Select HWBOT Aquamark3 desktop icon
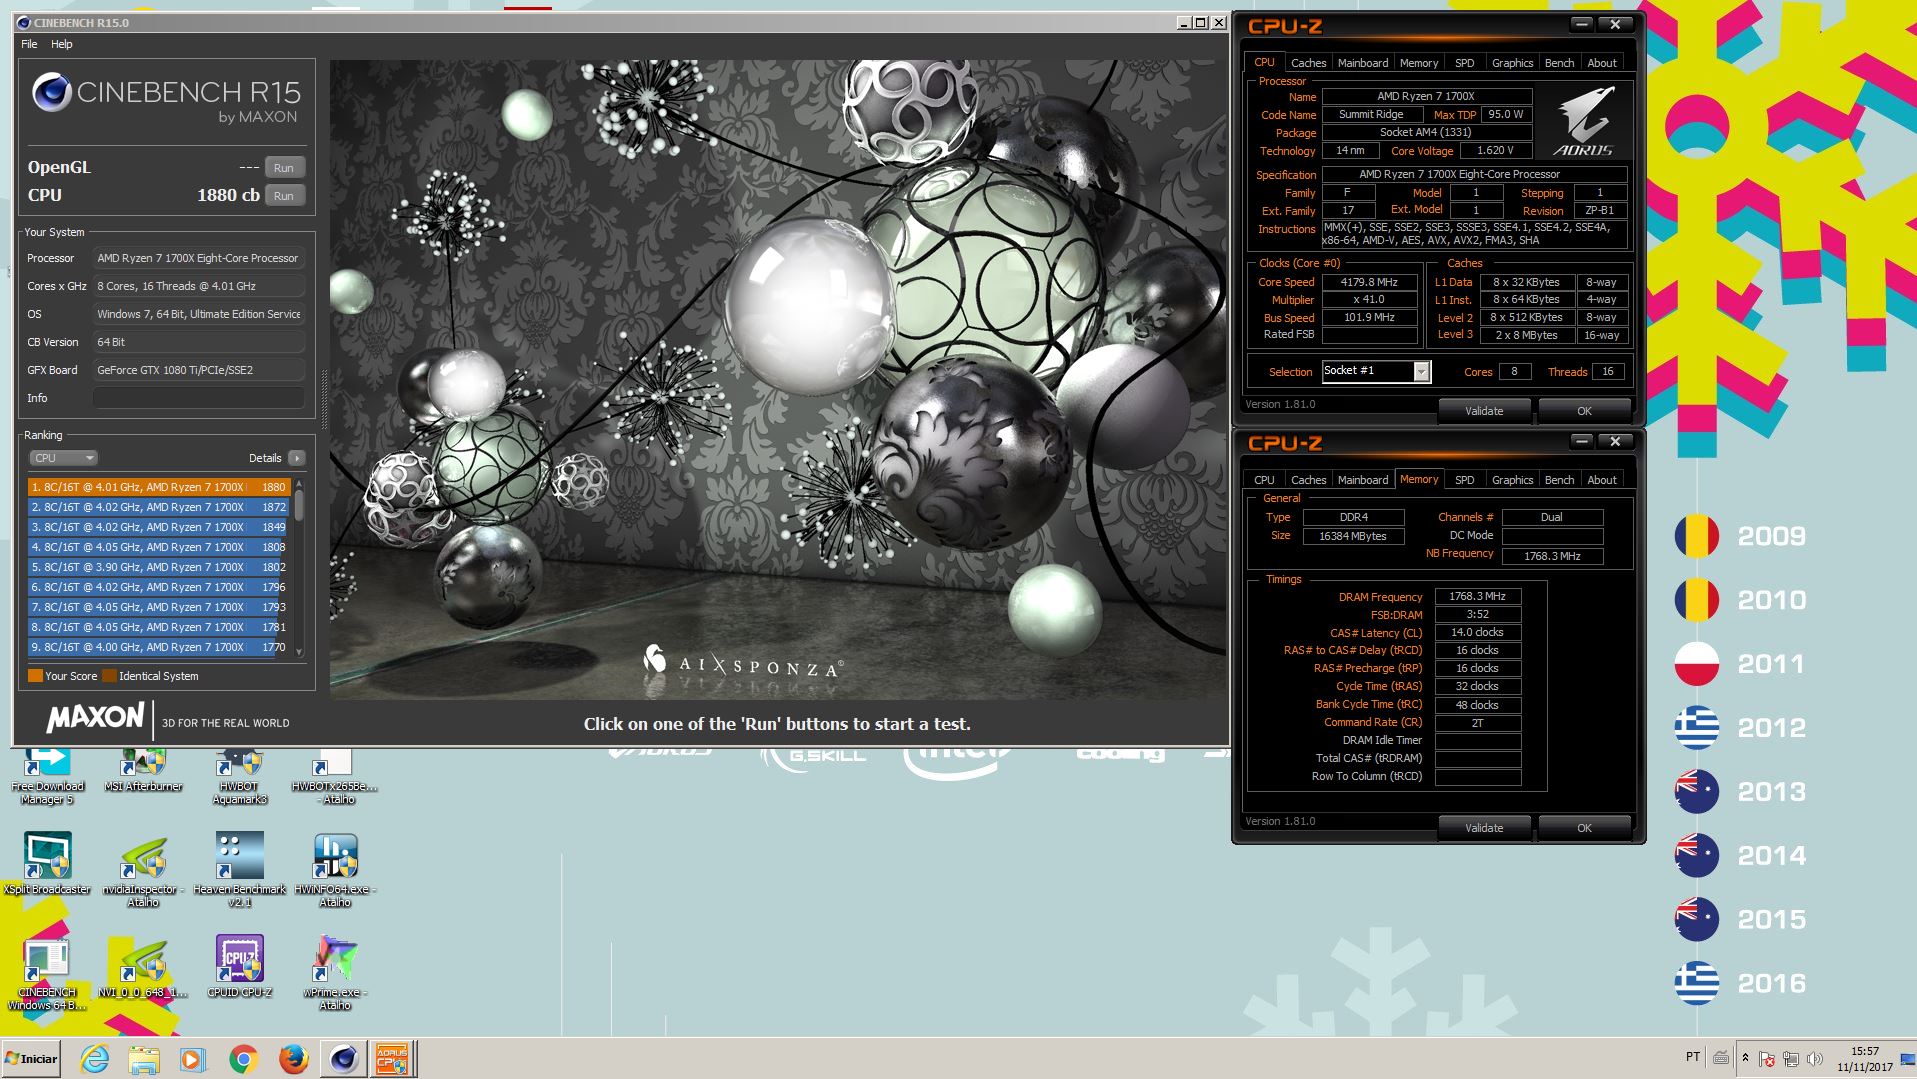The height and width of the screenshot is (1079, 1917). (x=239, y=777)
